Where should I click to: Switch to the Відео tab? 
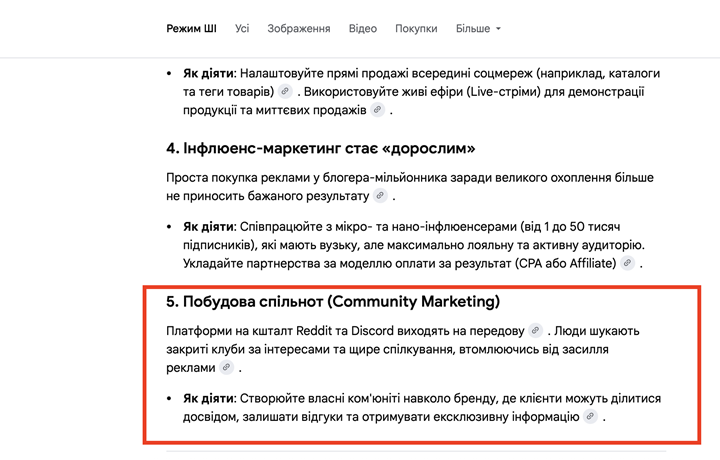click(x=362, y=28)
